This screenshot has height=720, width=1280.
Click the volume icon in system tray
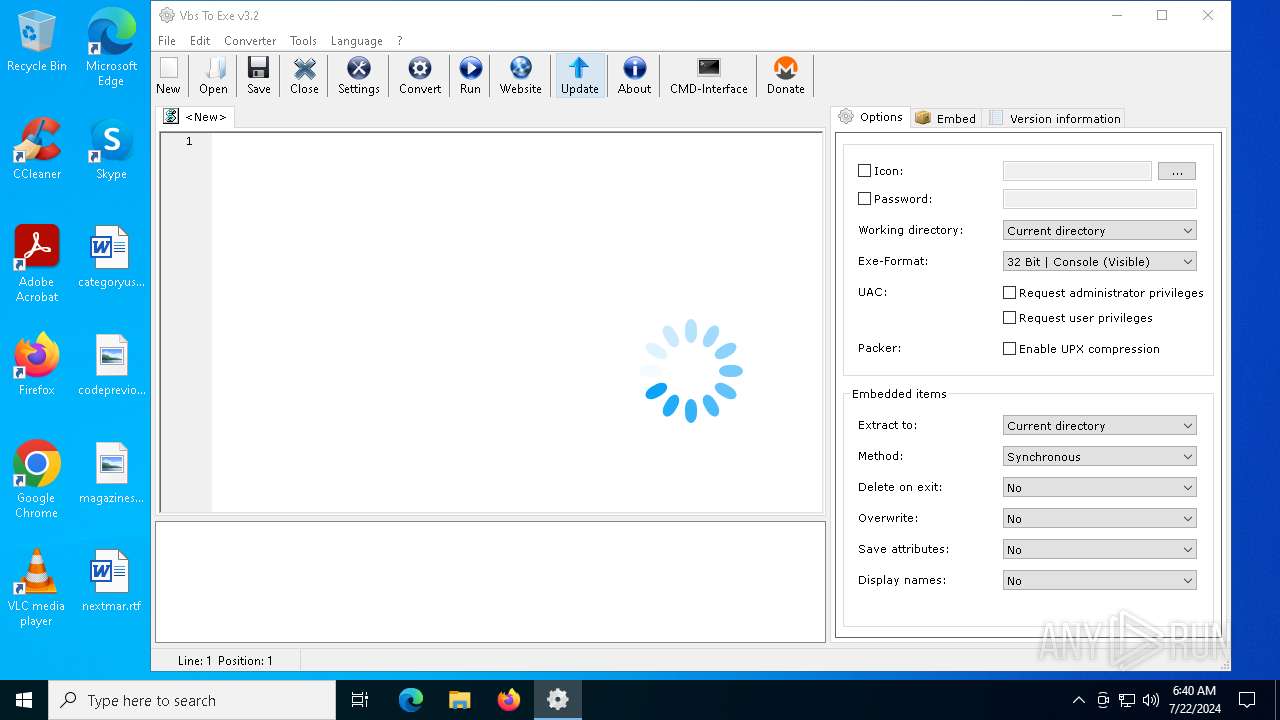pyautogui.click(x=1151, y=700)
